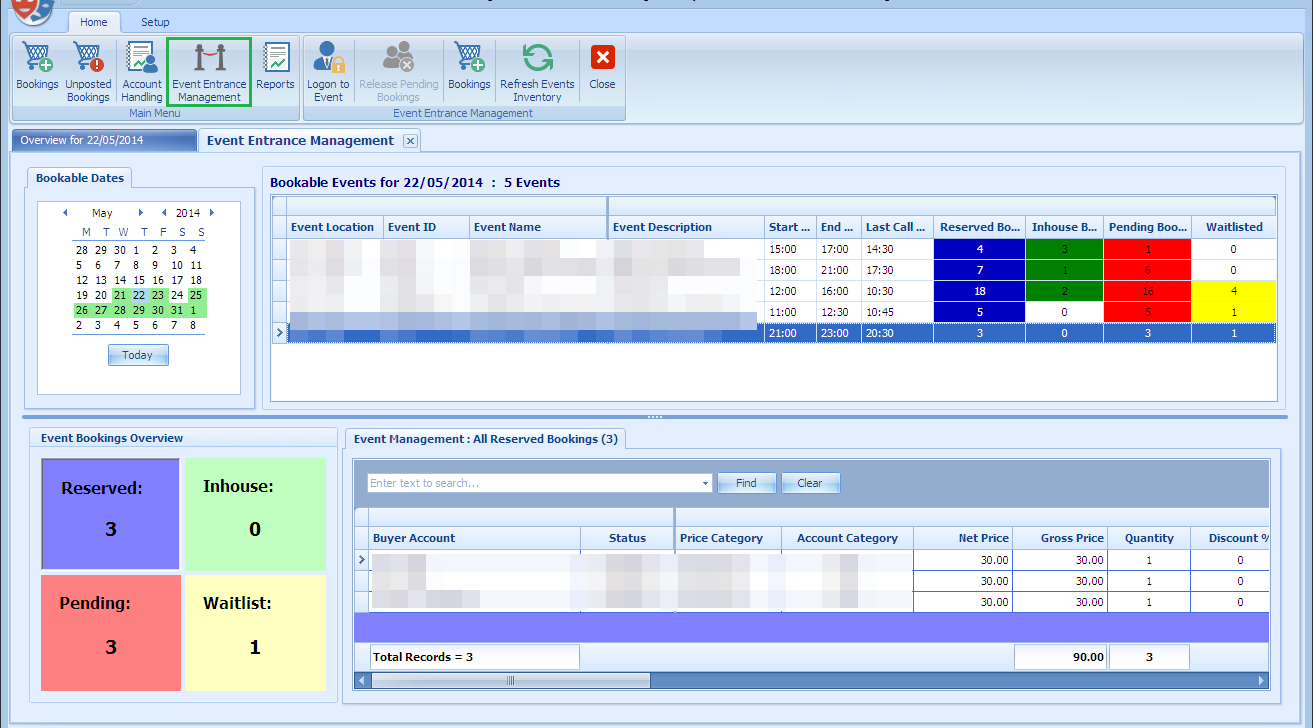Click the Today button under calendar
This screenshot has height=728, width=1313.
pyautogui.click(x=138, y=355)
